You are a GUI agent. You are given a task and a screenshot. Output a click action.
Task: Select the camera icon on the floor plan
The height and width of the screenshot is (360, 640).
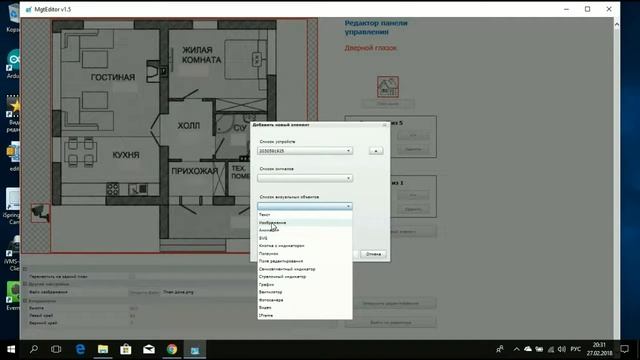pyautogui.click(x=40, y=213)
